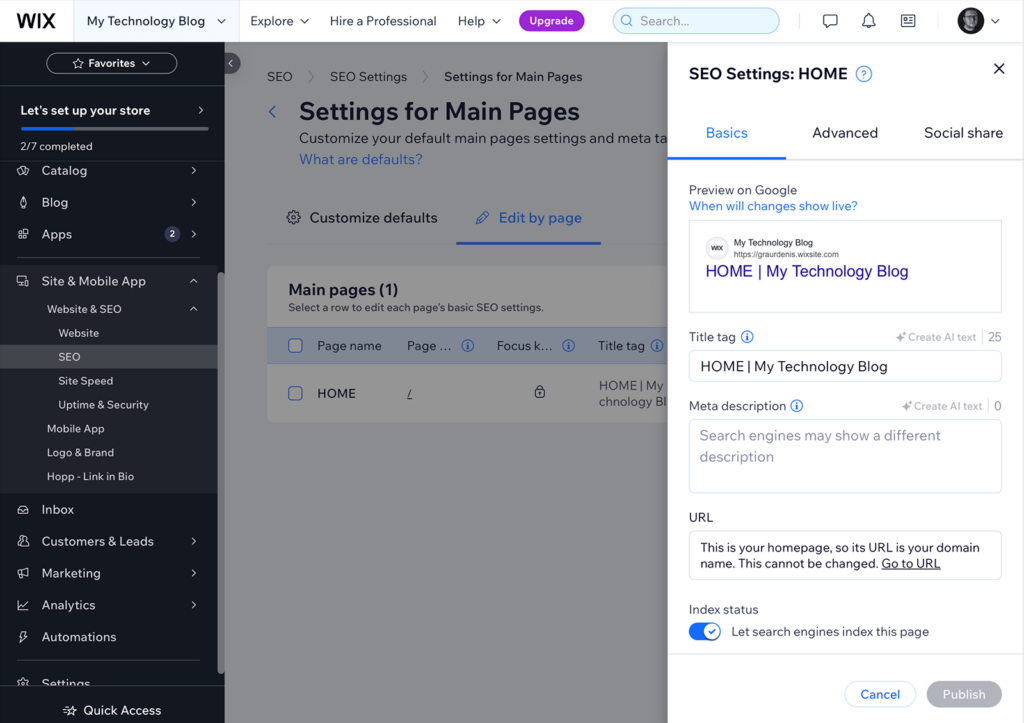This screenshot has width=1024, height=723.
Task: Switch to the Social share tab
Action: pos(963,133)
